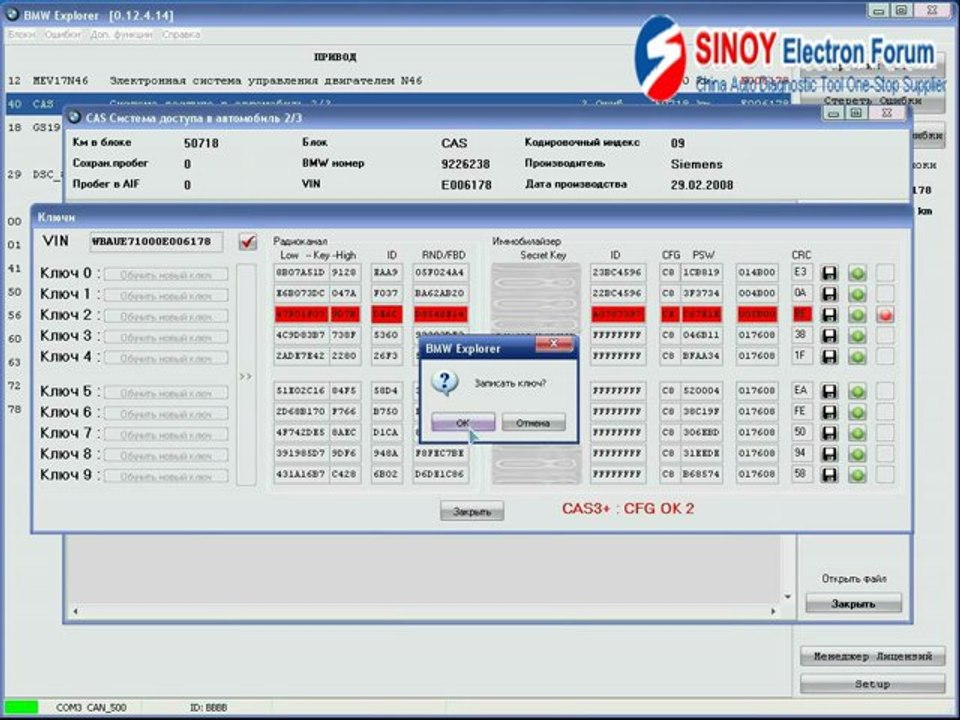
Task: Open the Ошибки menu
Action: coord(62,35)
